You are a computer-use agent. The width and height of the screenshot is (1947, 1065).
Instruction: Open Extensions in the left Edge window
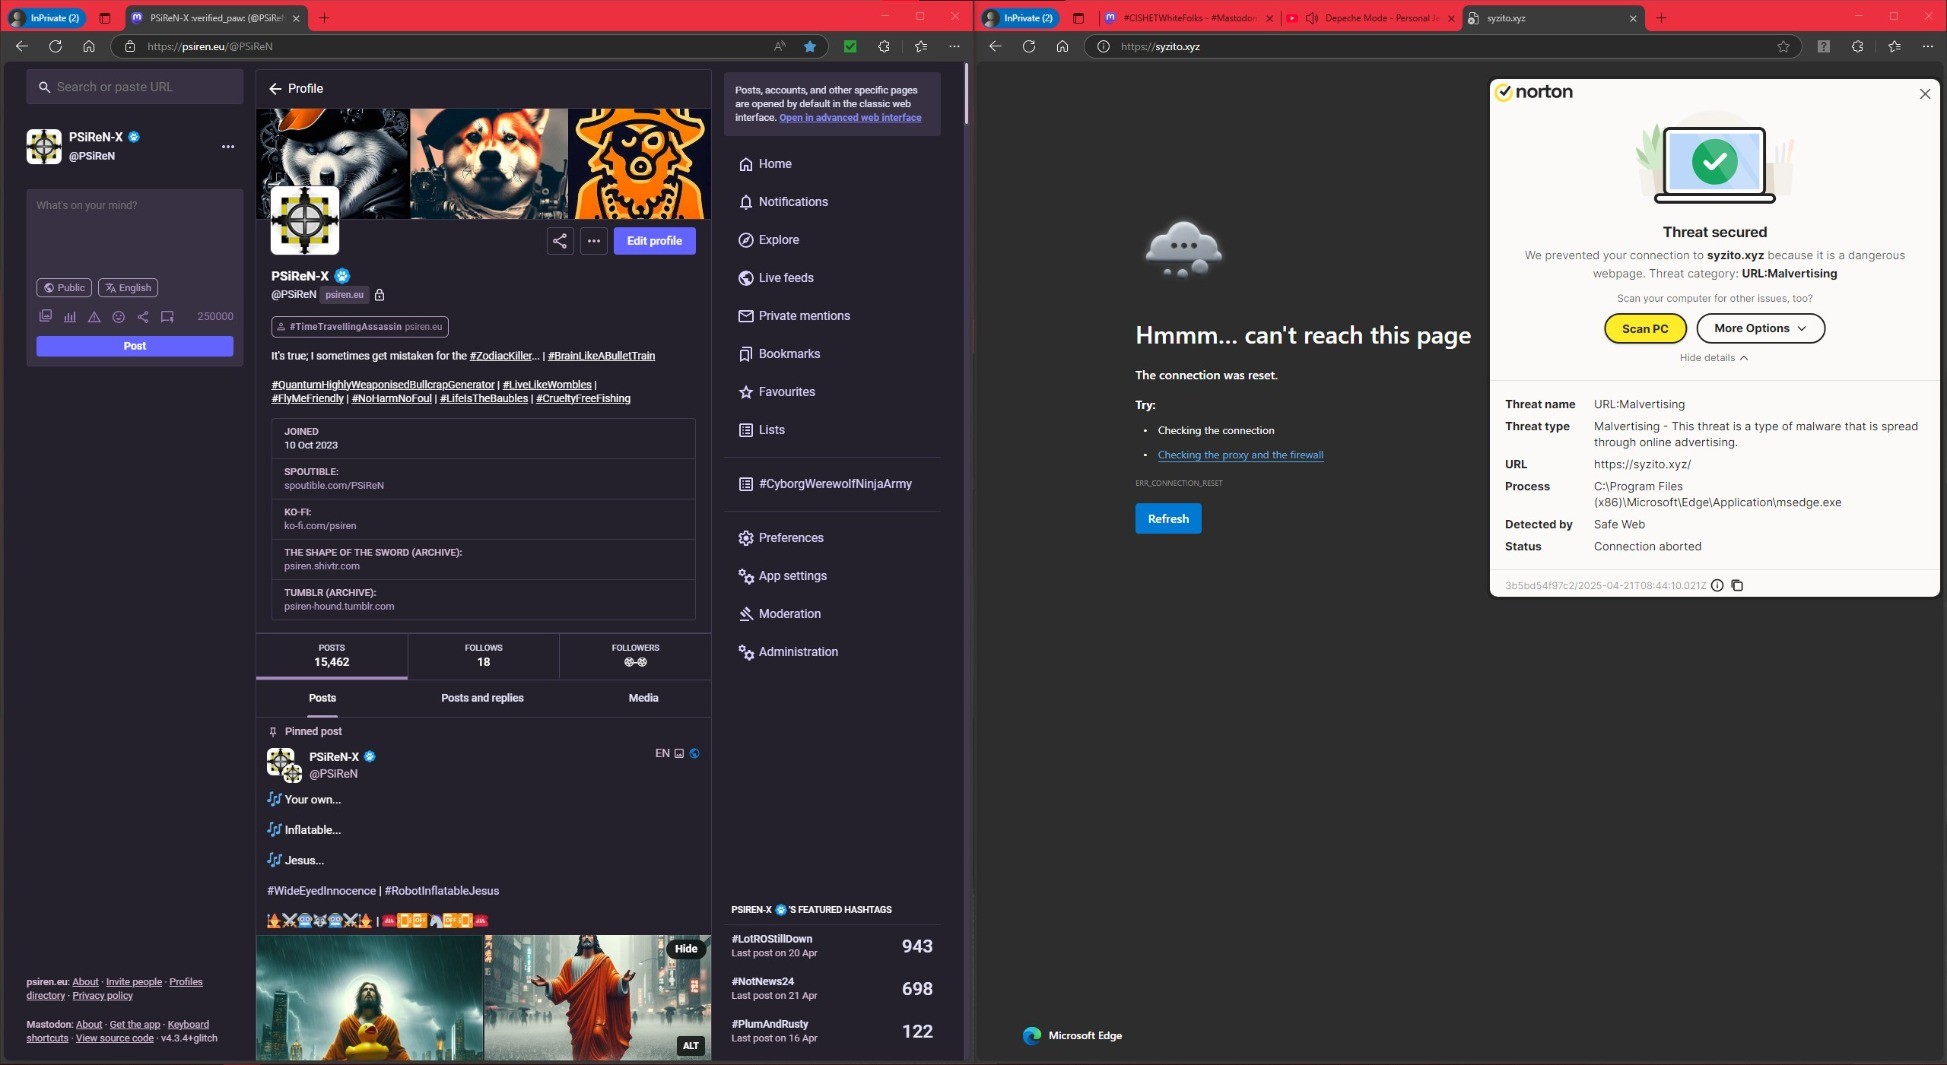click(884, 46)
